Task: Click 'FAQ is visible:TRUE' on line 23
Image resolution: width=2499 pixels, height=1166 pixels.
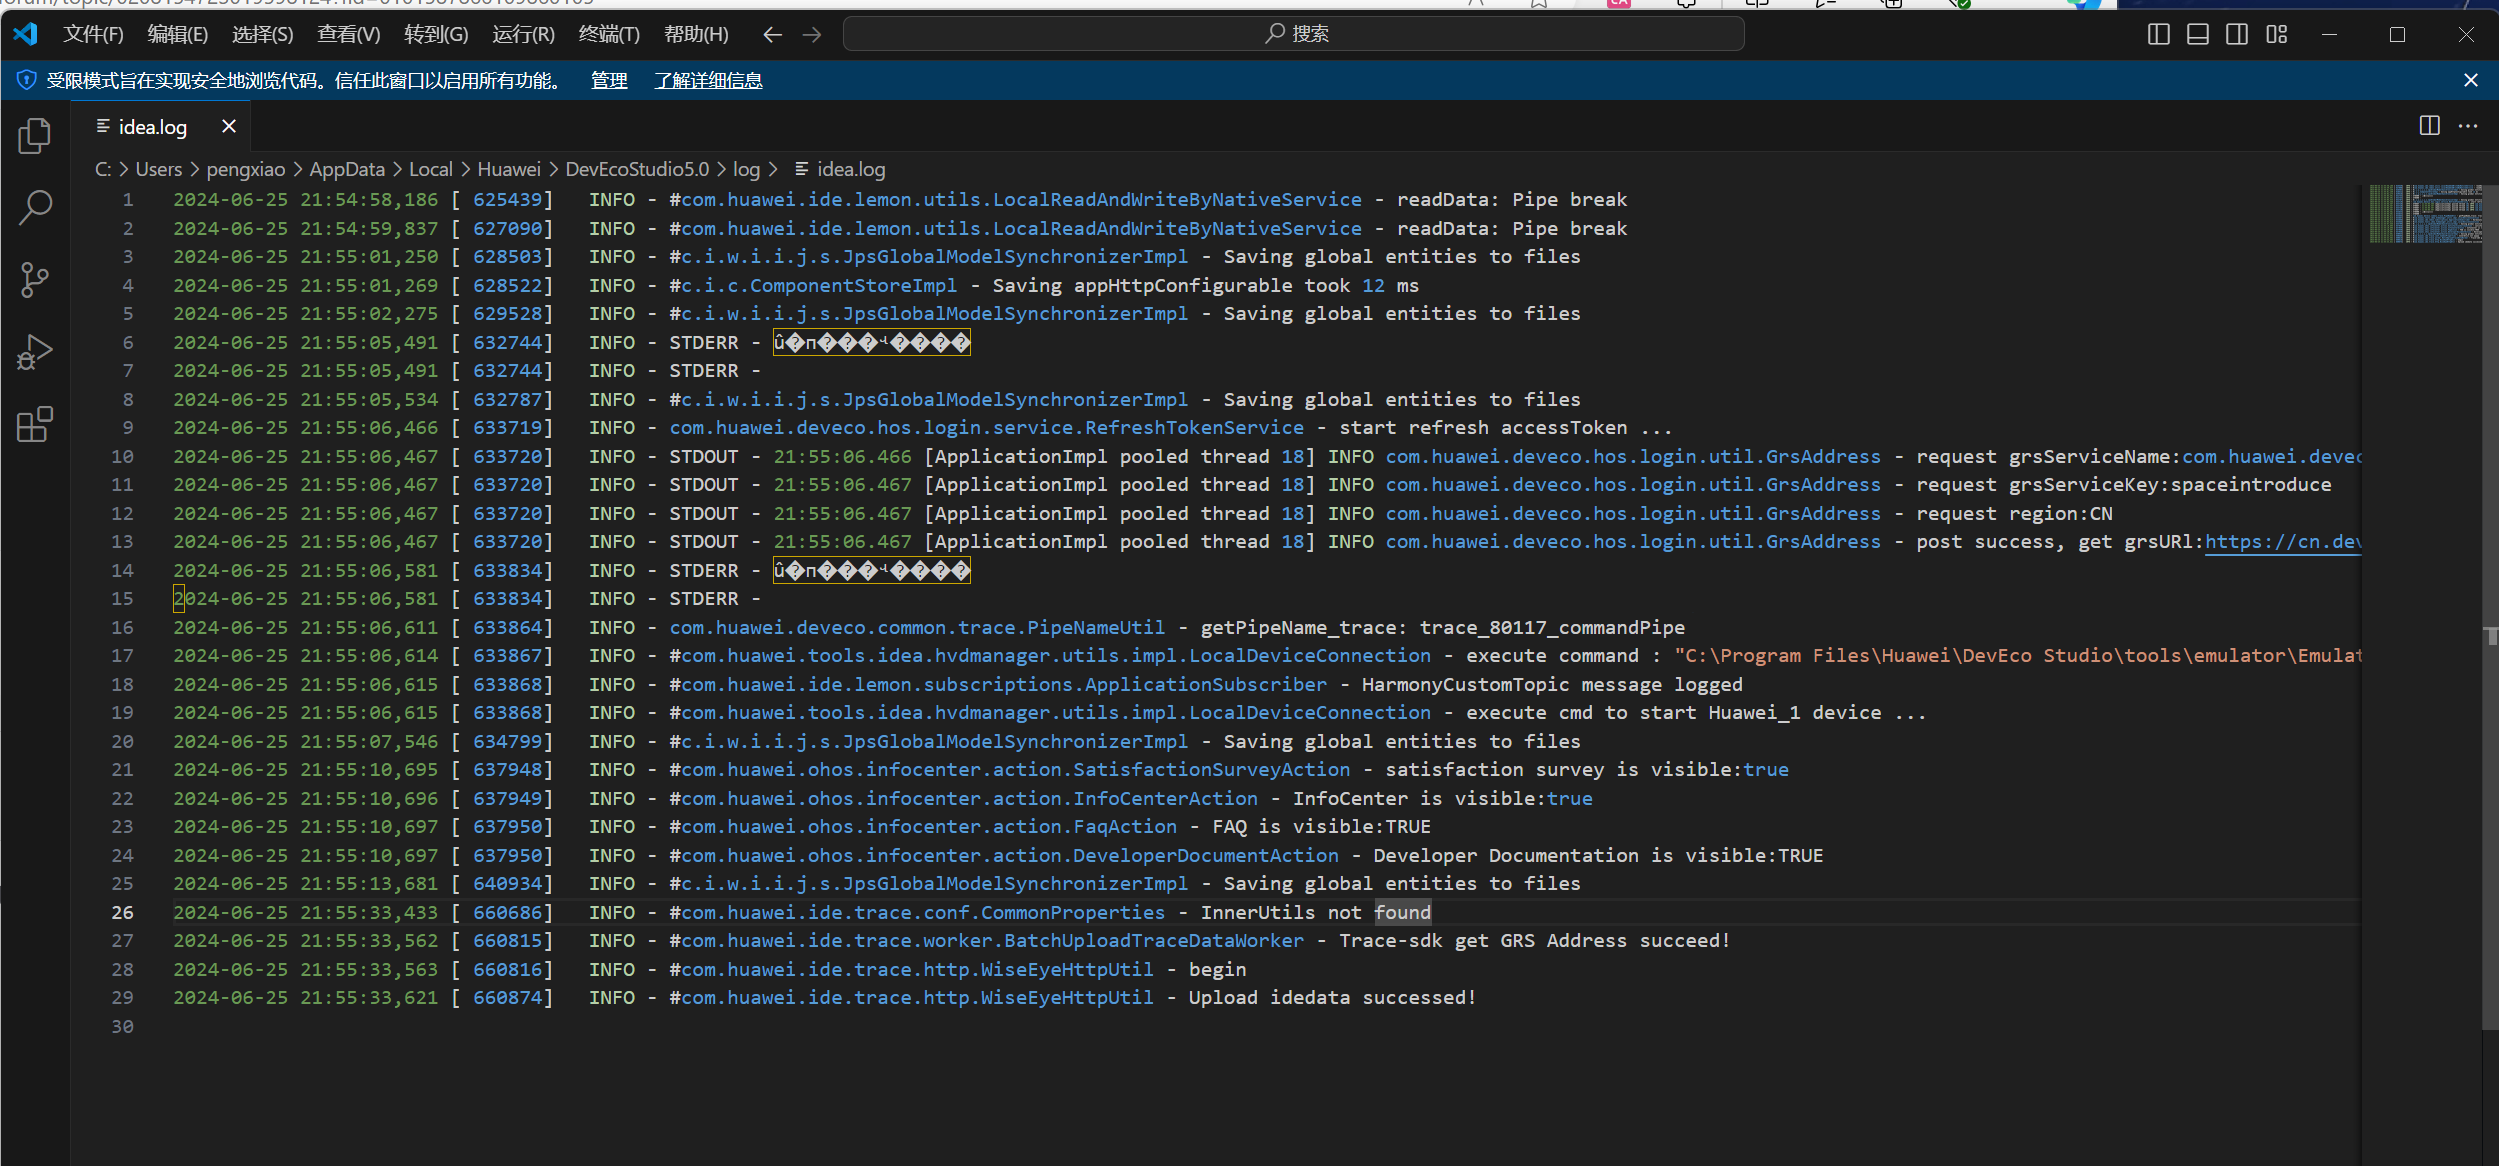Action: coord(1322,826)
